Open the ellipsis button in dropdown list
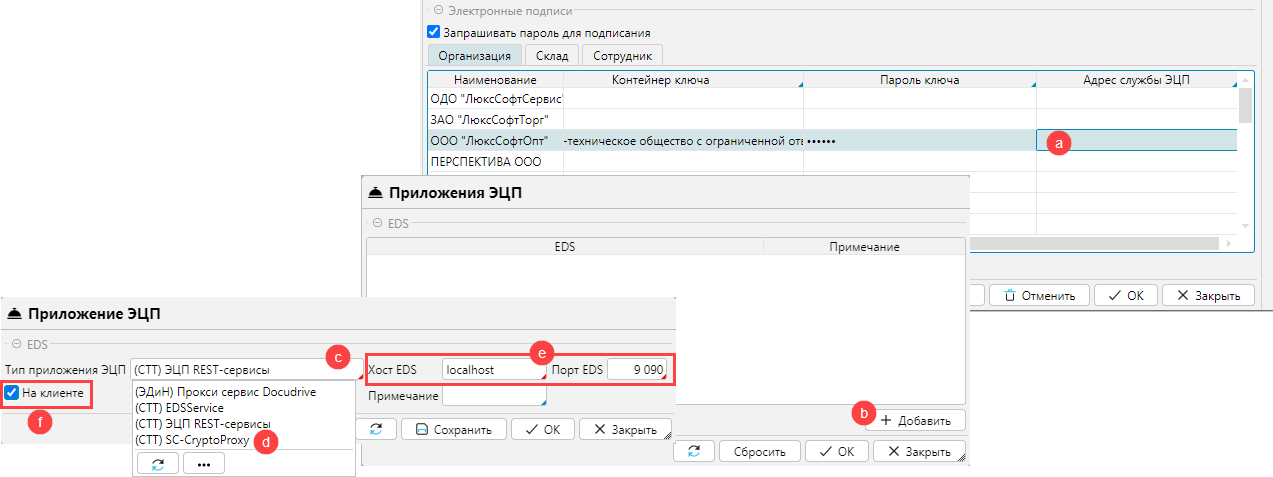 203,463
